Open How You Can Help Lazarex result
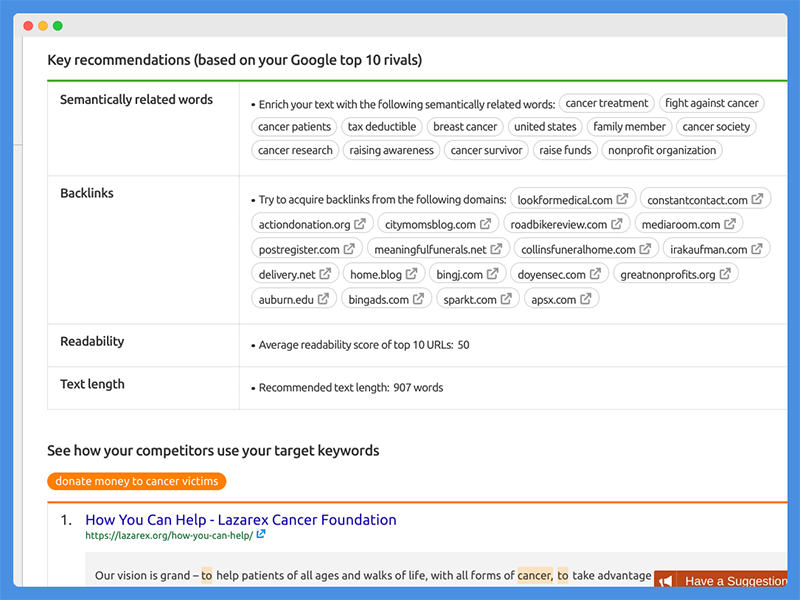The width and height of the screenshot is (800, 600). tap(241, 520)
